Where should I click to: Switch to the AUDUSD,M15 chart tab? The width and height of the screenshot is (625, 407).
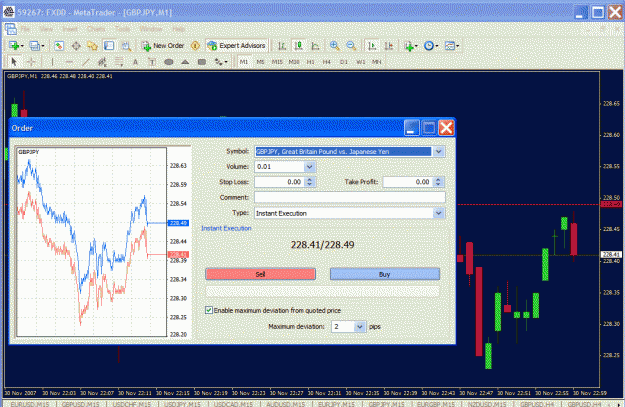pyautogui.click(x=285, y=404)
